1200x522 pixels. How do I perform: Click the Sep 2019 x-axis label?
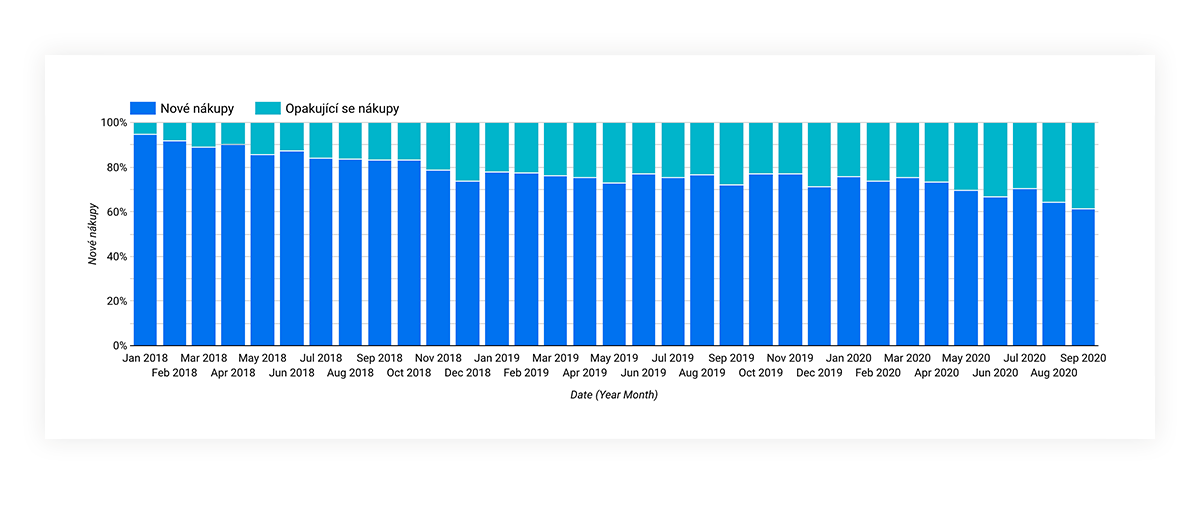click(x=732, y=357)
